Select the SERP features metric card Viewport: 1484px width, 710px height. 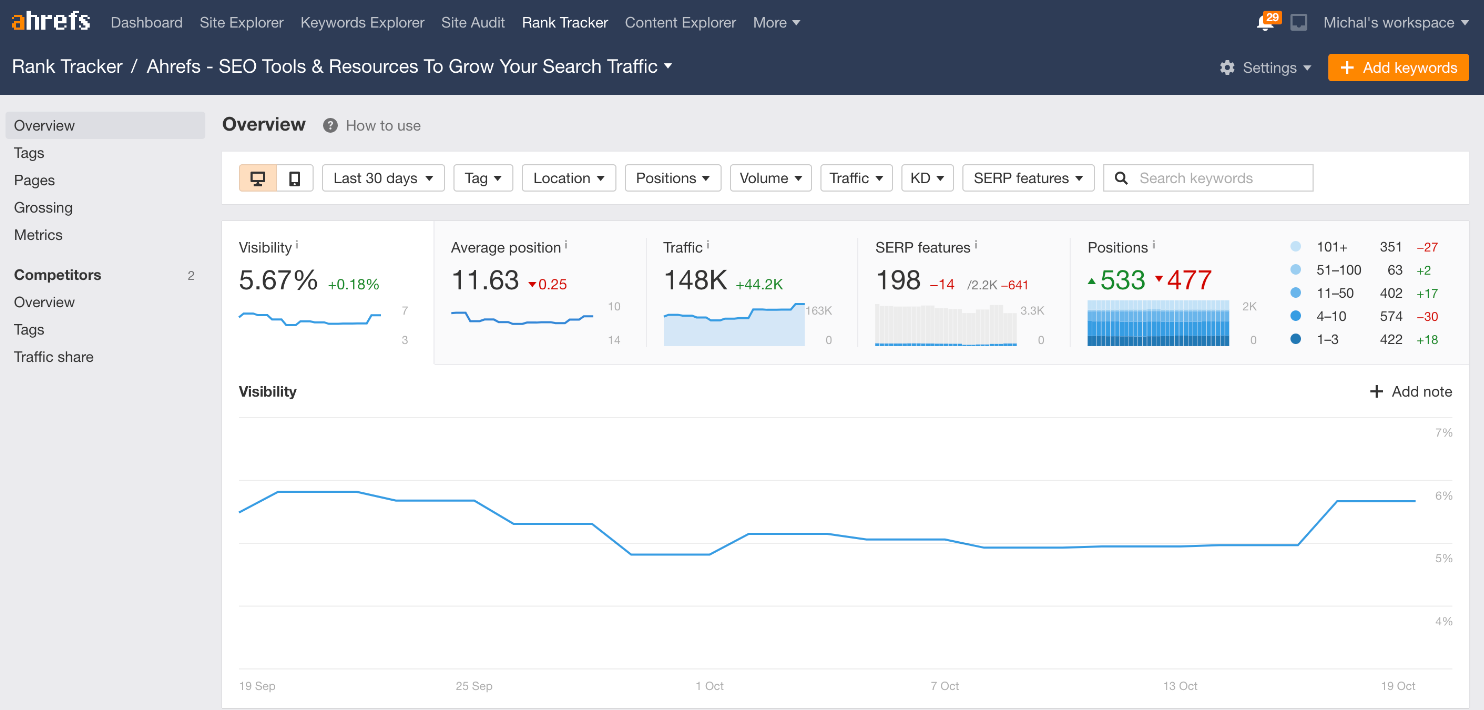point(964,293)
